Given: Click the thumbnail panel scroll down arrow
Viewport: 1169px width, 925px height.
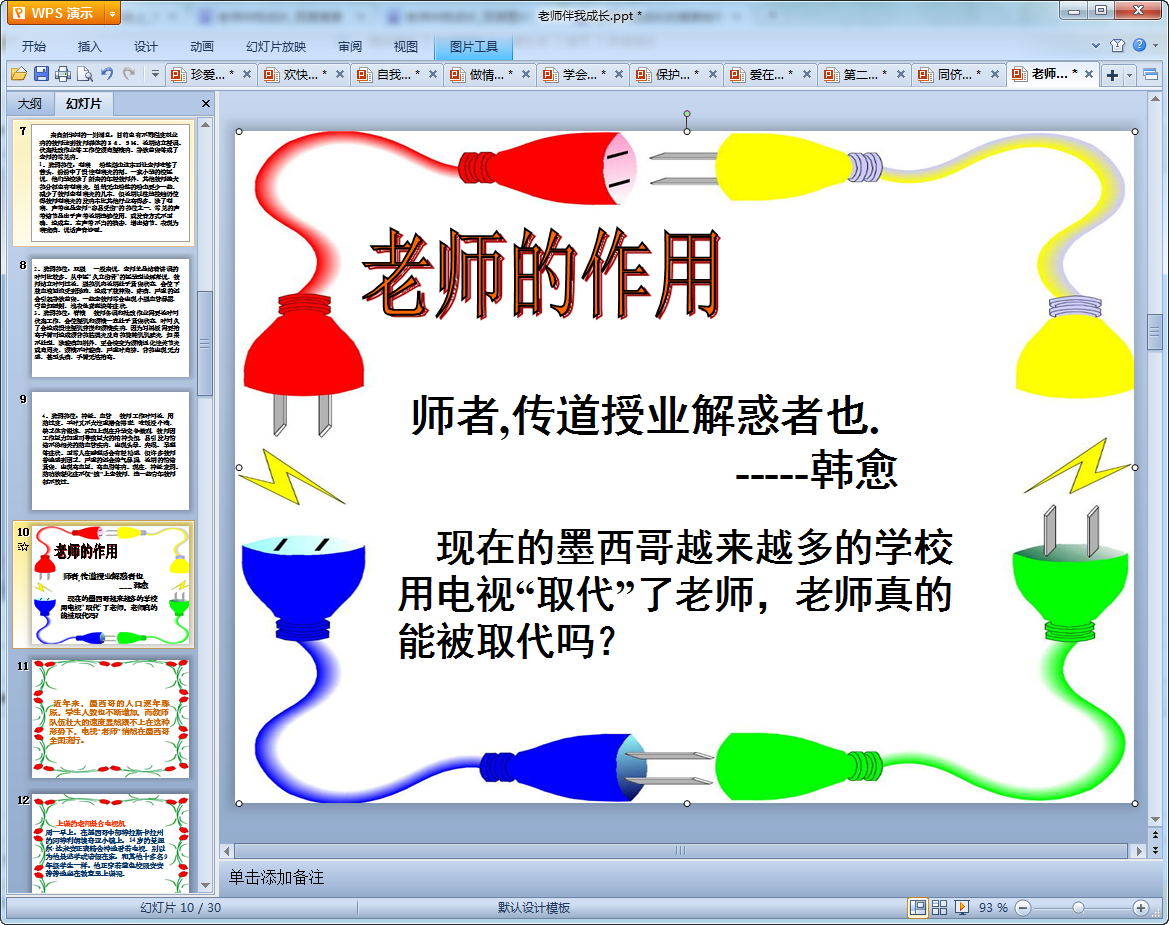Looking at the screenshot, I should pyautogui.click(x=205, y=885).
